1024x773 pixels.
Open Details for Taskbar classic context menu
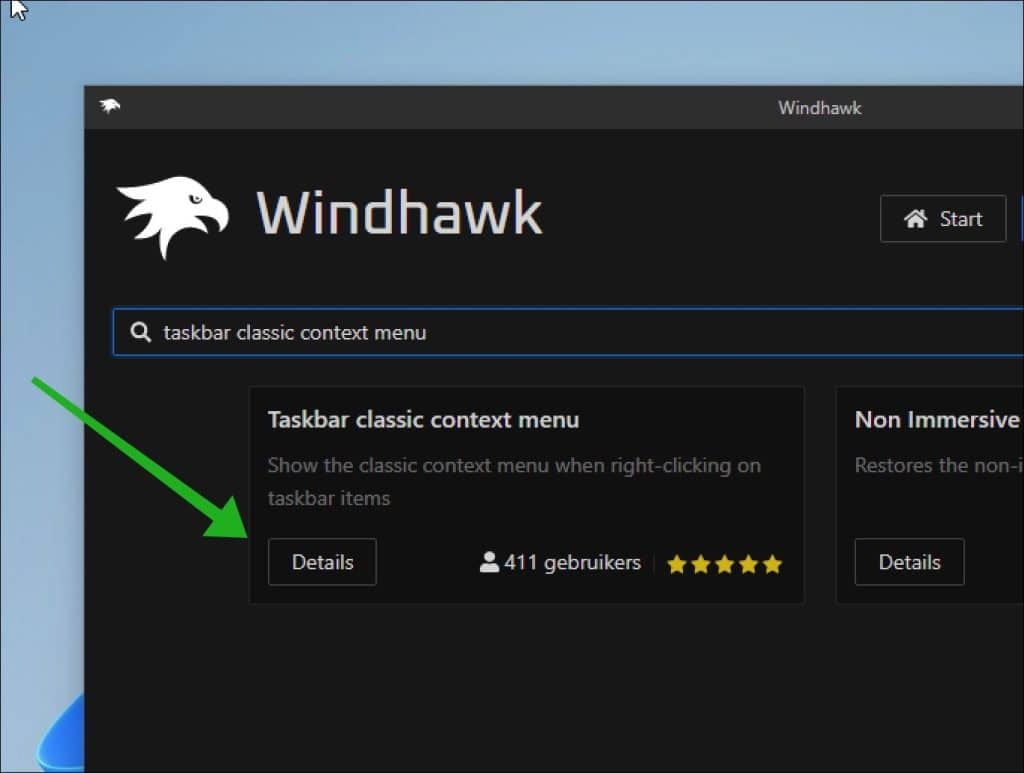click(x=322, y=561)
